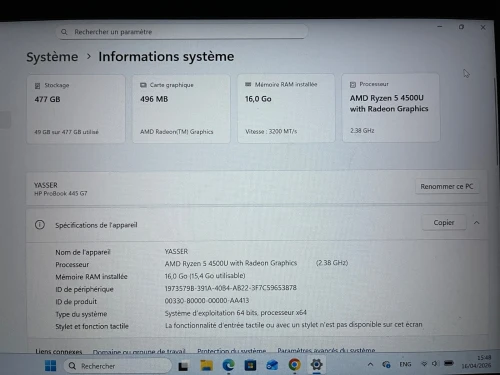Viewport: 500px width, 375px height.
Task: Open Domaine ou groupe de travail link
Action: [139, 352]
